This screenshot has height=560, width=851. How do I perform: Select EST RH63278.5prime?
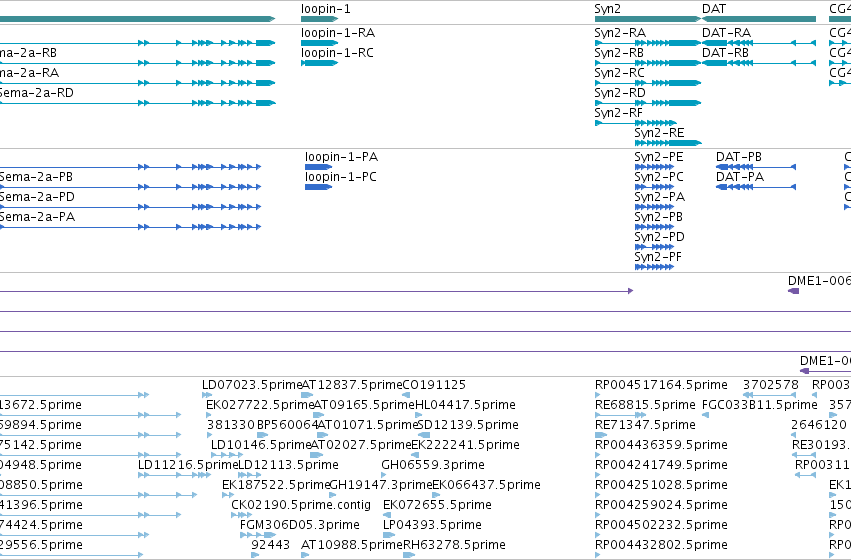[x=409, y=555]
